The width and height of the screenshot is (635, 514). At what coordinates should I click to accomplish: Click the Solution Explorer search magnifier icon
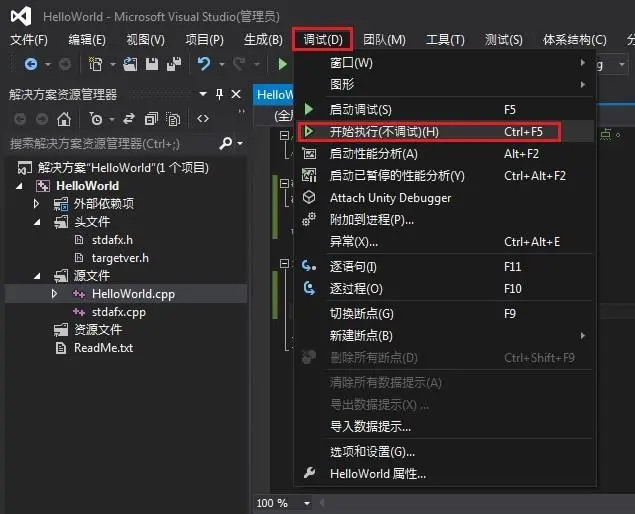226,143
